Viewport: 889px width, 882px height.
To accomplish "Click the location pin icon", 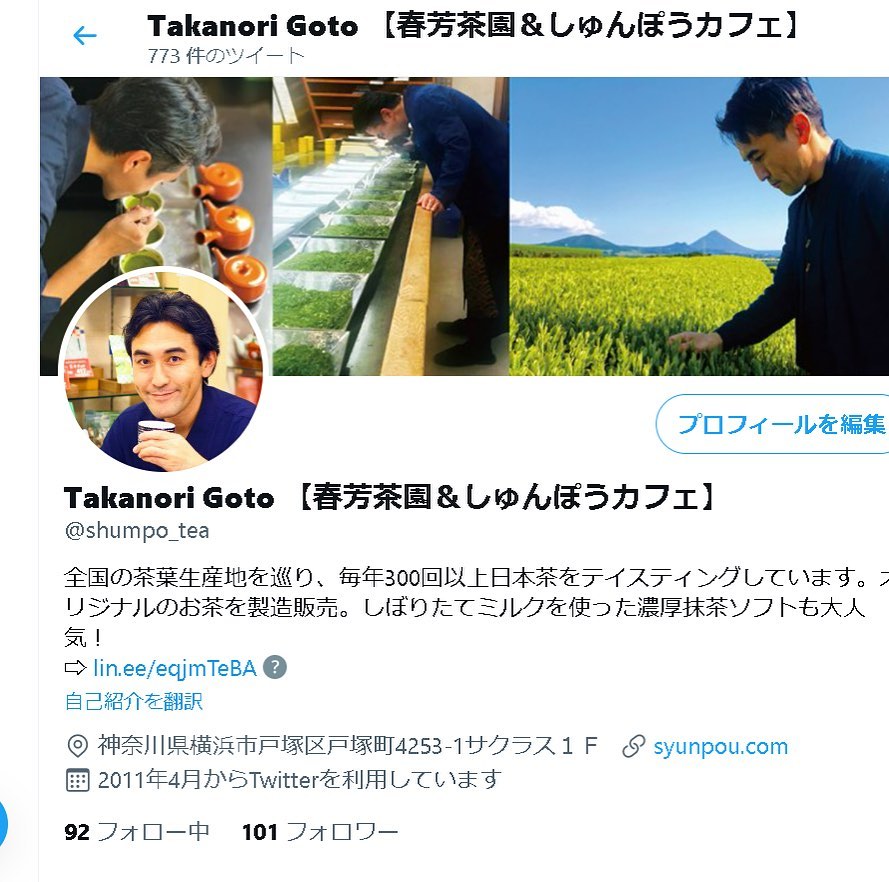I will pos(77,746).
